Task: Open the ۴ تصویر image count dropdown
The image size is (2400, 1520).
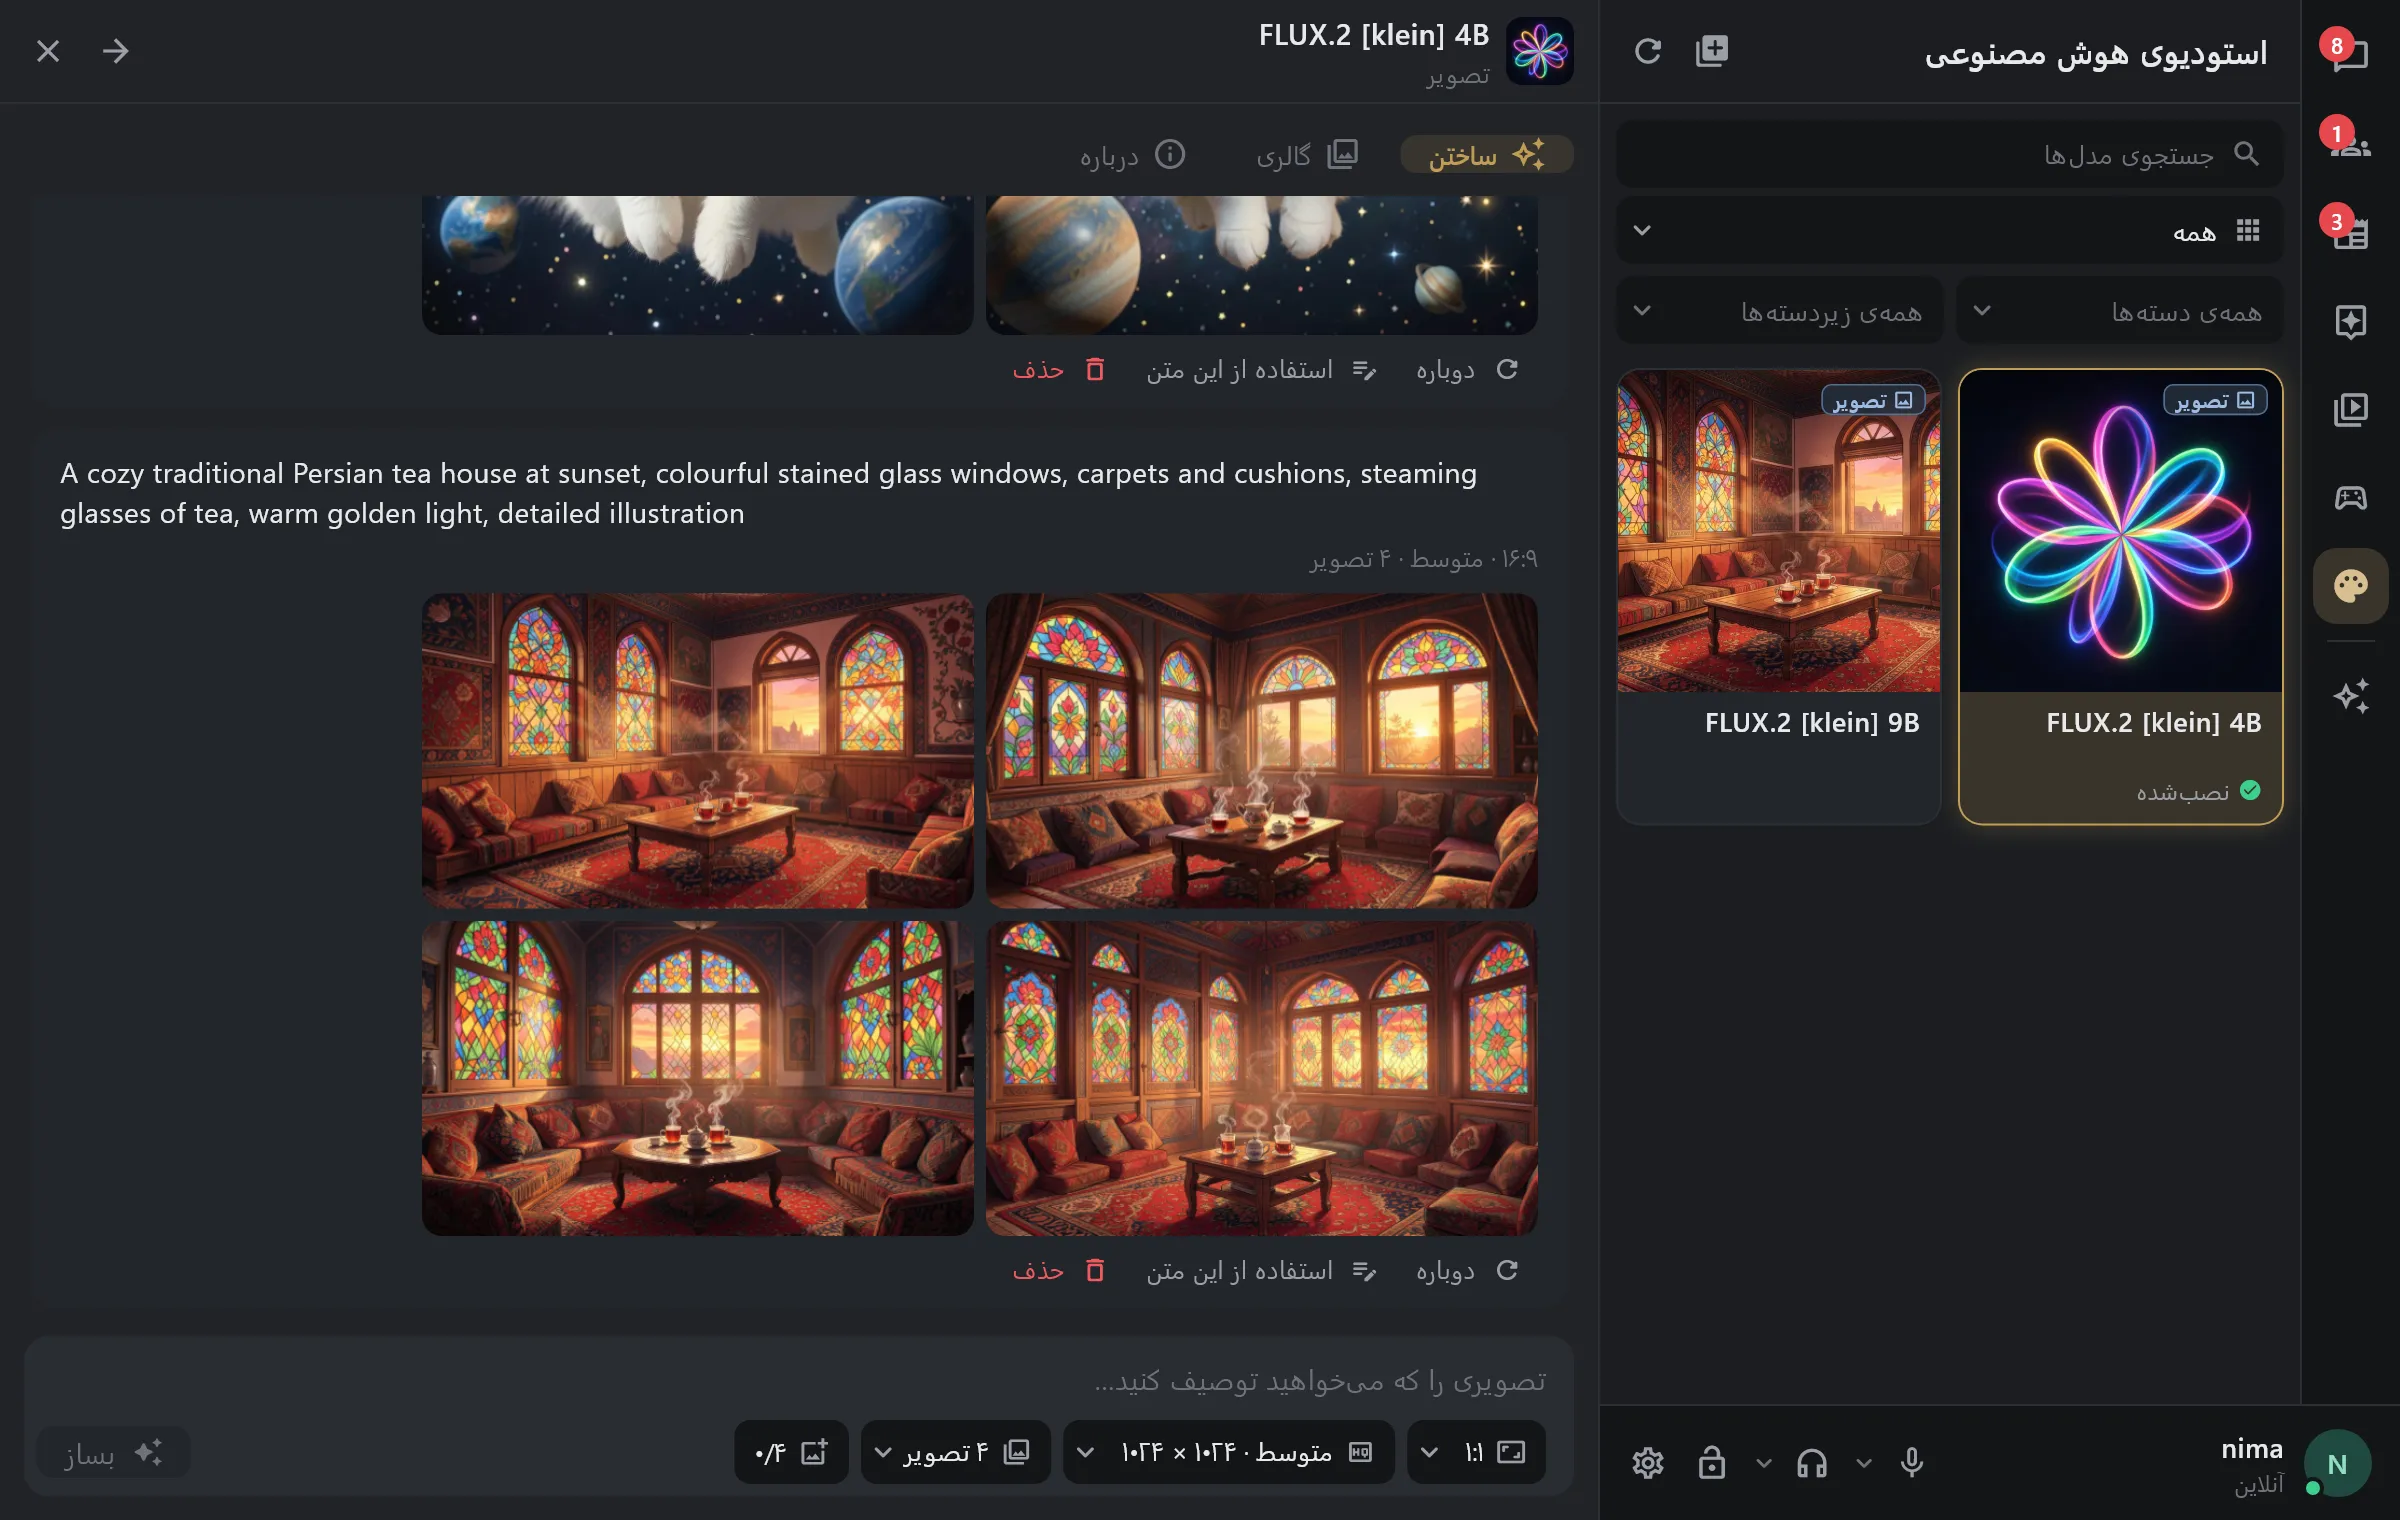Action: (x=955, y=1451)
